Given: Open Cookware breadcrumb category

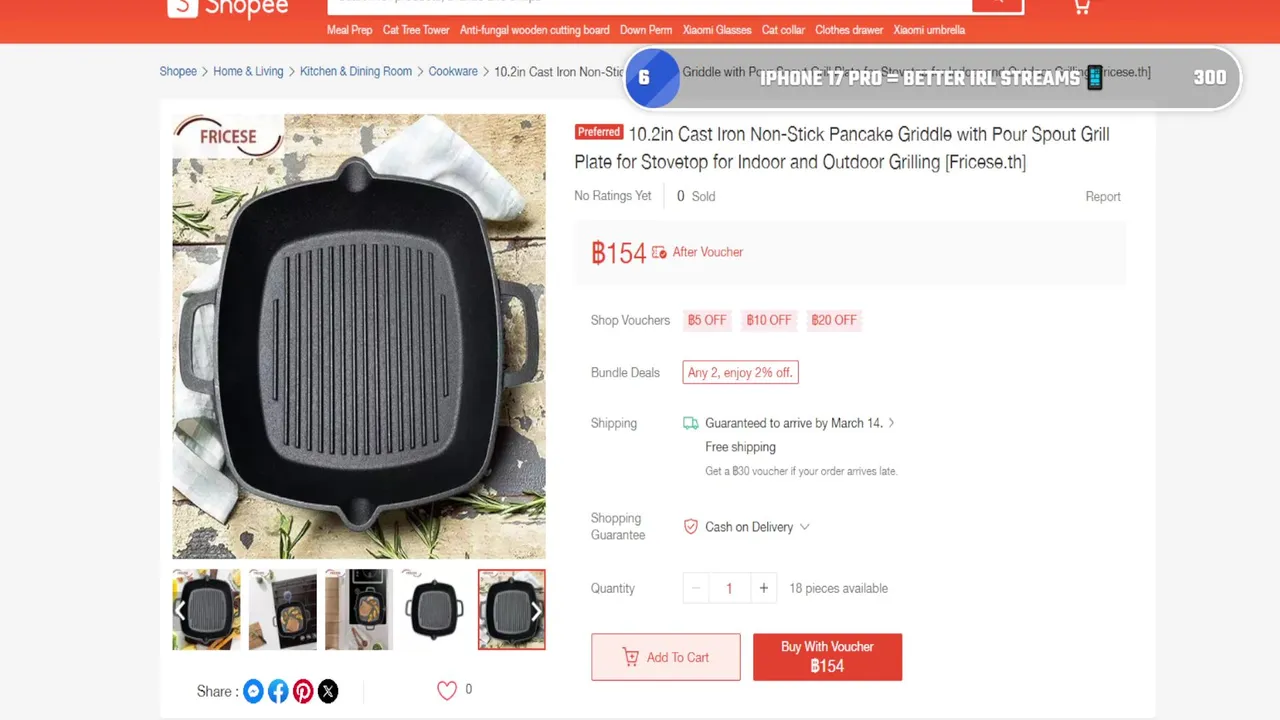Looking at the screenshot, I should 453,71.
